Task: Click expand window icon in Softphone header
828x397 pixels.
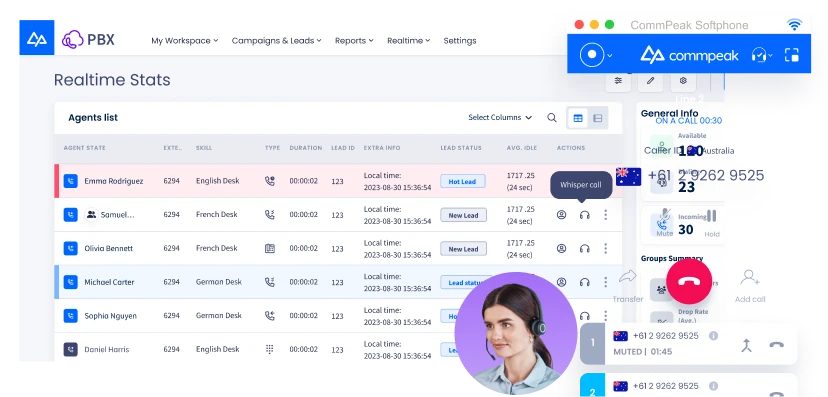Action: pos(792,55)
